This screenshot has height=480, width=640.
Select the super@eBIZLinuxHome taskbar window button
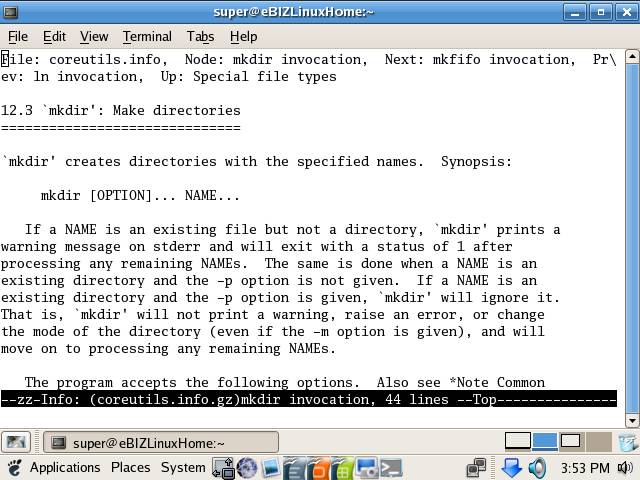tap(162, 442)
